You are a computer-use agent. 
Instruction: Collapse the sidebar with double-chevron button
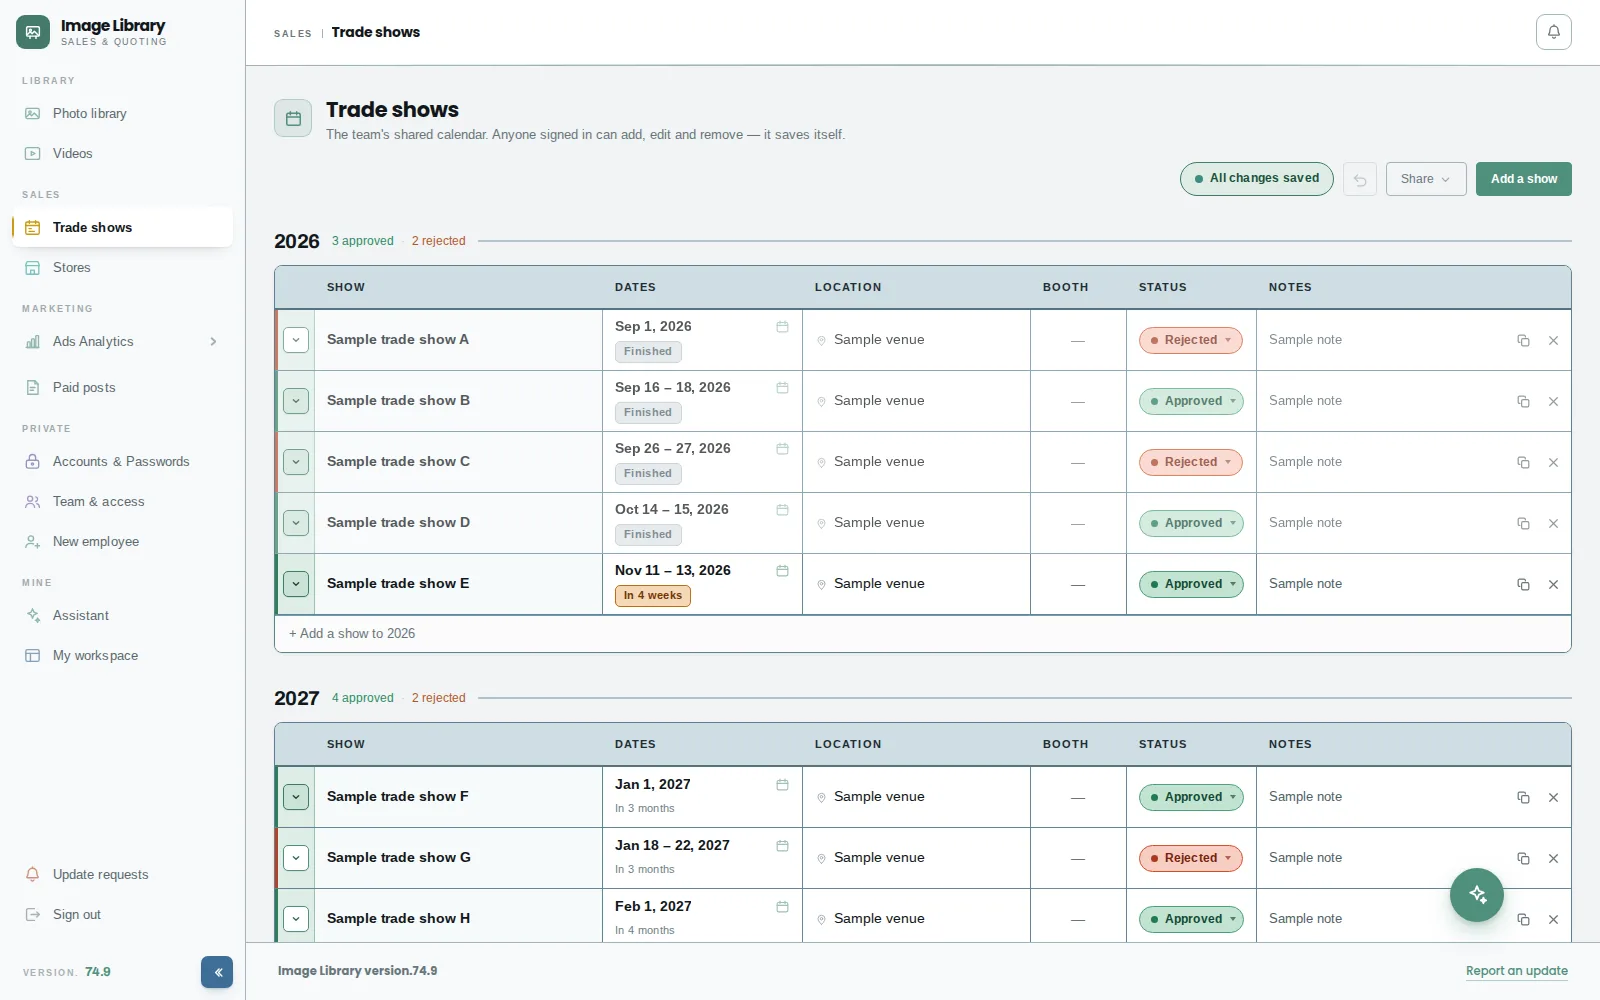coord(217,972)
